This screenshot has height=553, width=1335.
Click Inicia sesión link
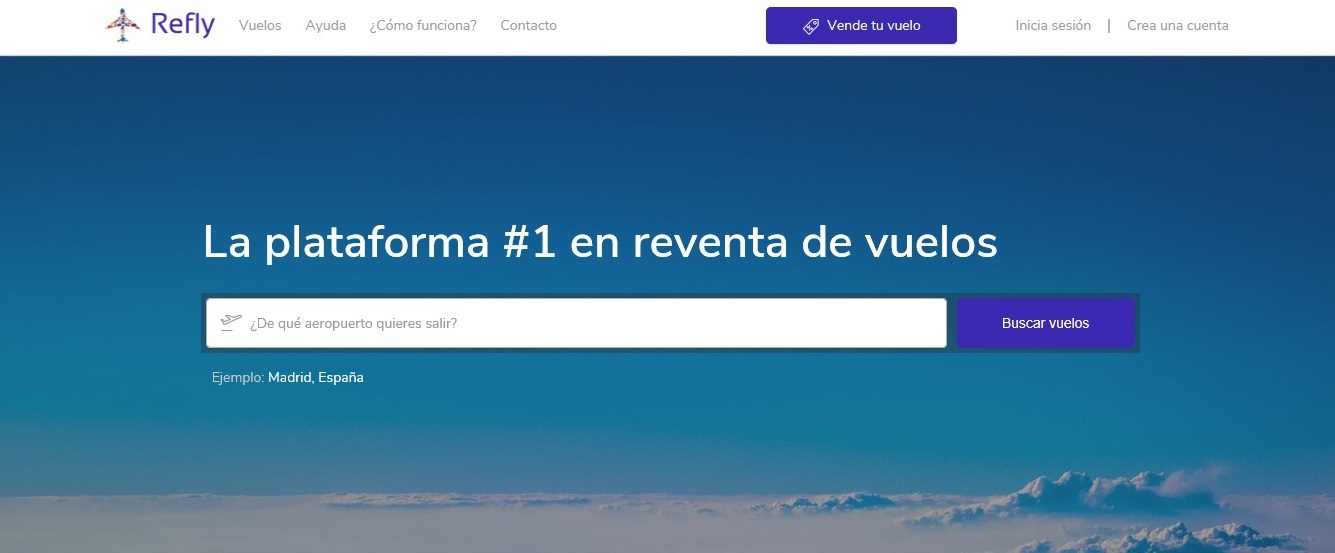coord(1053,25)
